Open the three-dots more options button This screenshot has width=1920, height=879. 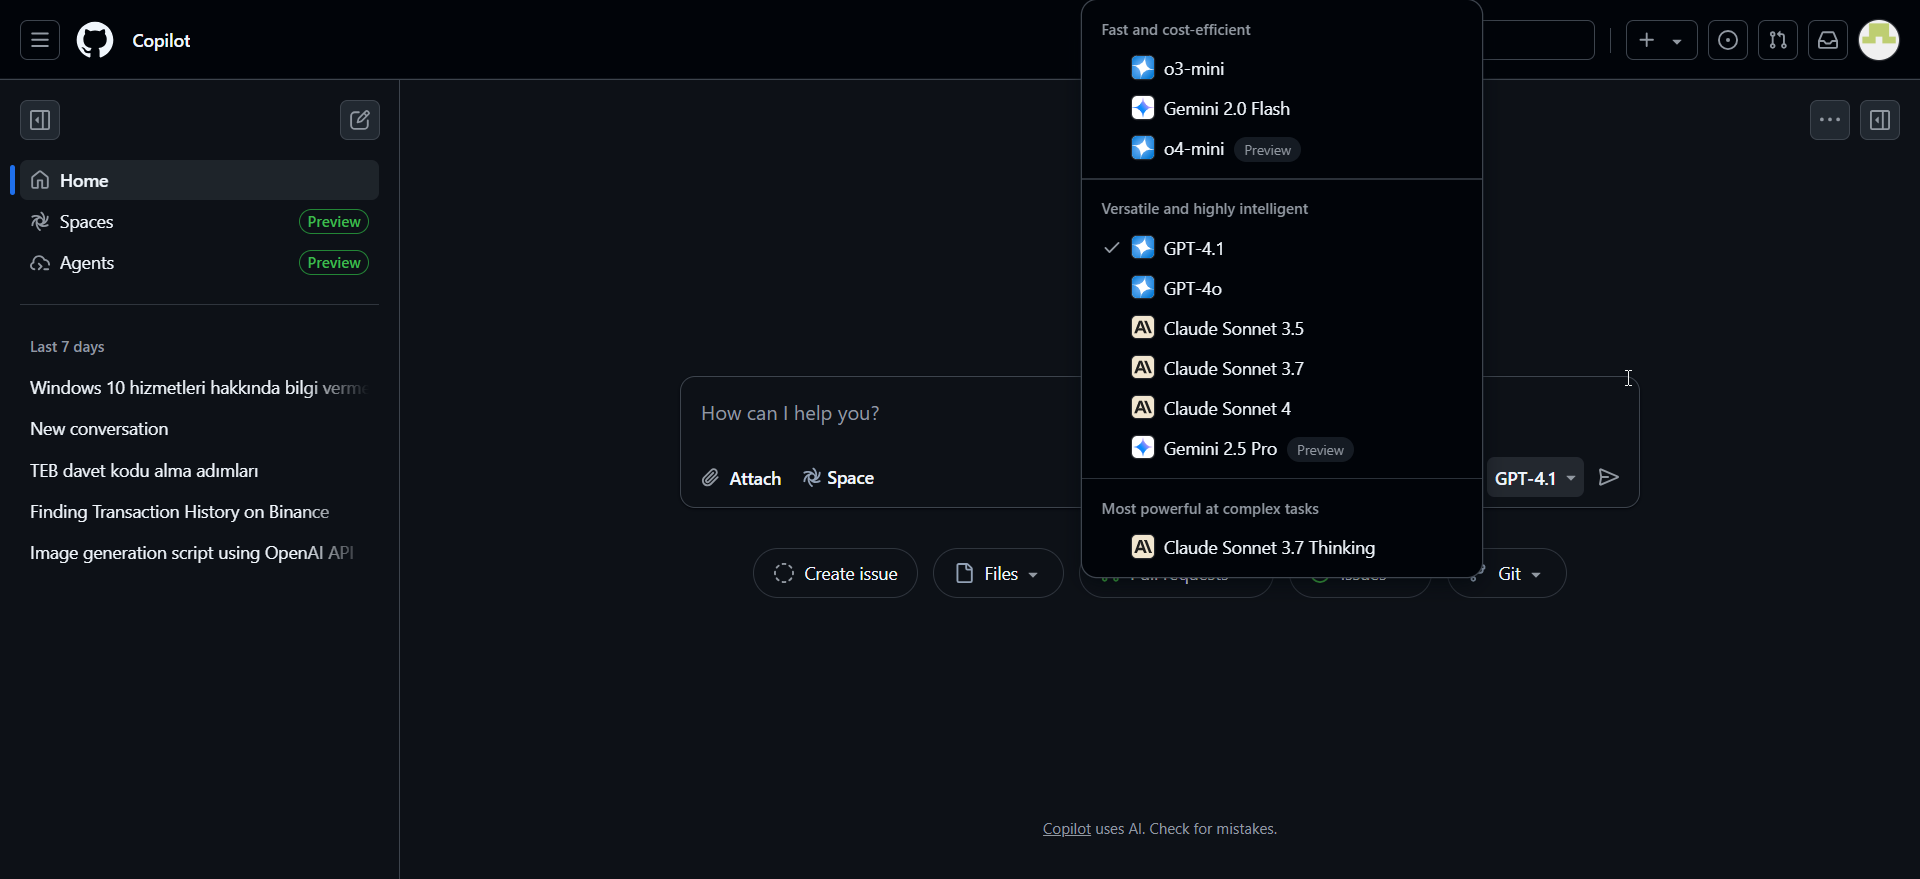pyautogui.click(x=1830, y=120)
